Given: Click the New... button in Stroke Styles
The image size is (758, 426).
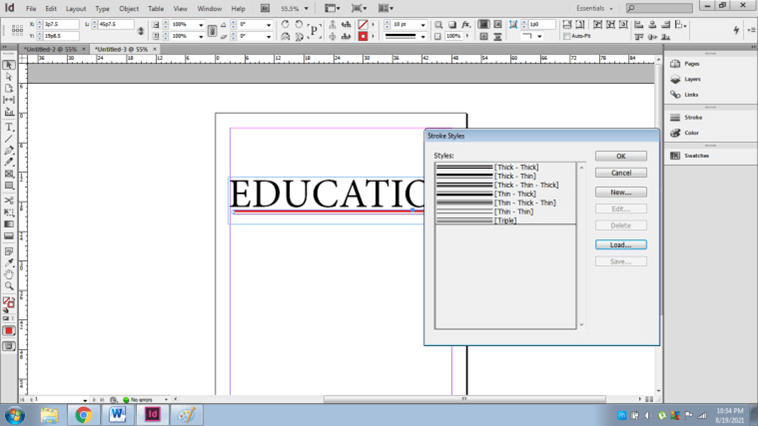Looking at the screenshot, I should point(620,192).
